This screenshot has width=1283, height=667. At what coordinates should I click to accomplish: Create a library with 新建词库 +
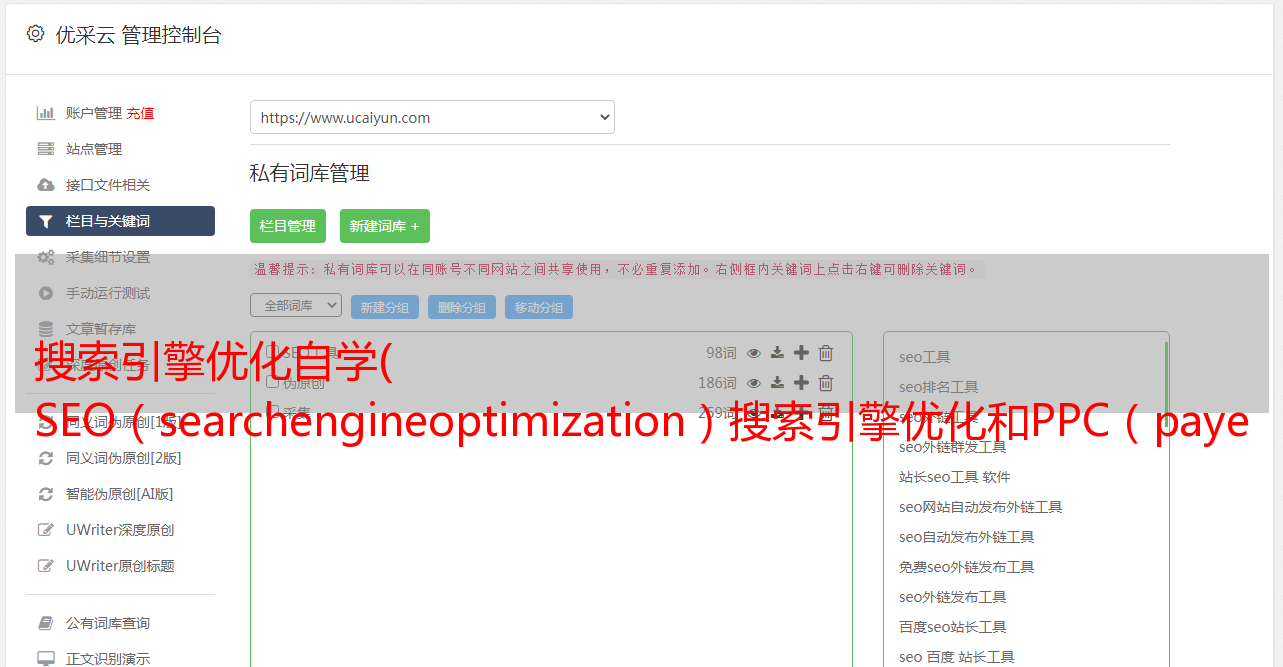385,226
